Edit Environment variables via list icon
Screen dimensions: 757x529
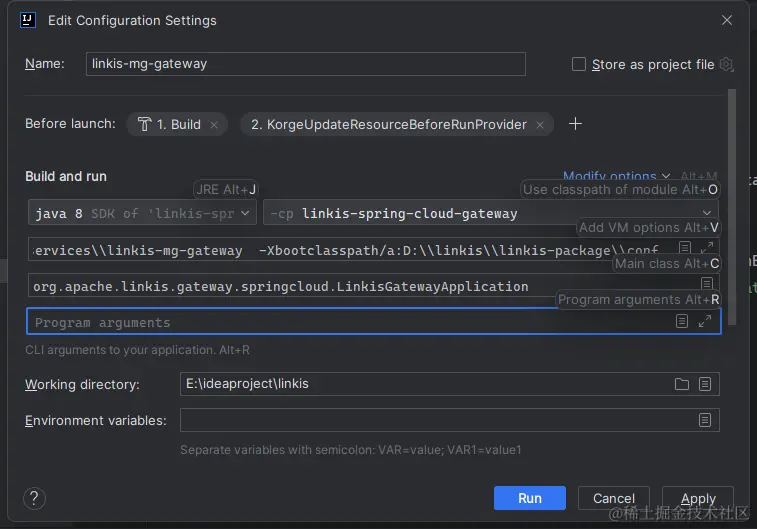(x=705, y=420)
